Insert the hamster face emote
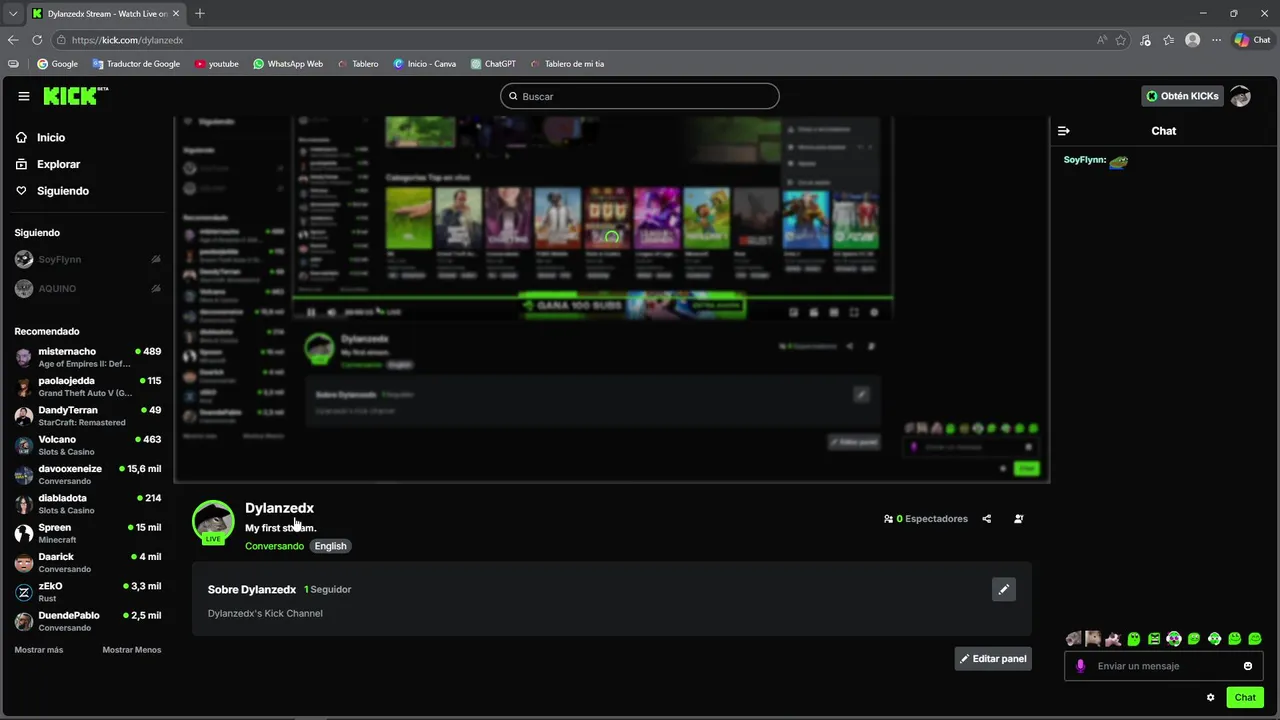Image resolution: width=1280 pixels, height=720 pixels. (1093, 639)
